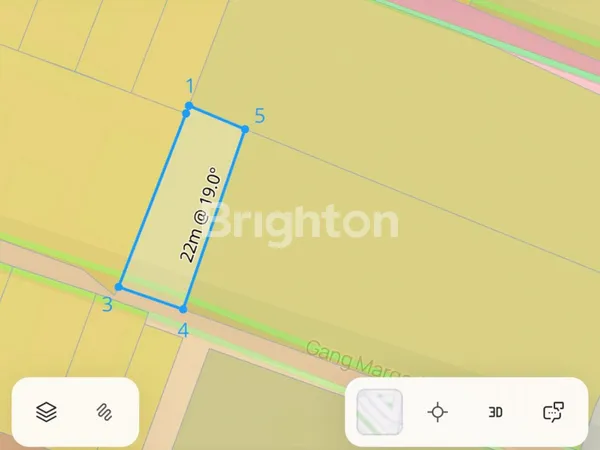Select polygon vertex point 3

[119, 287]
